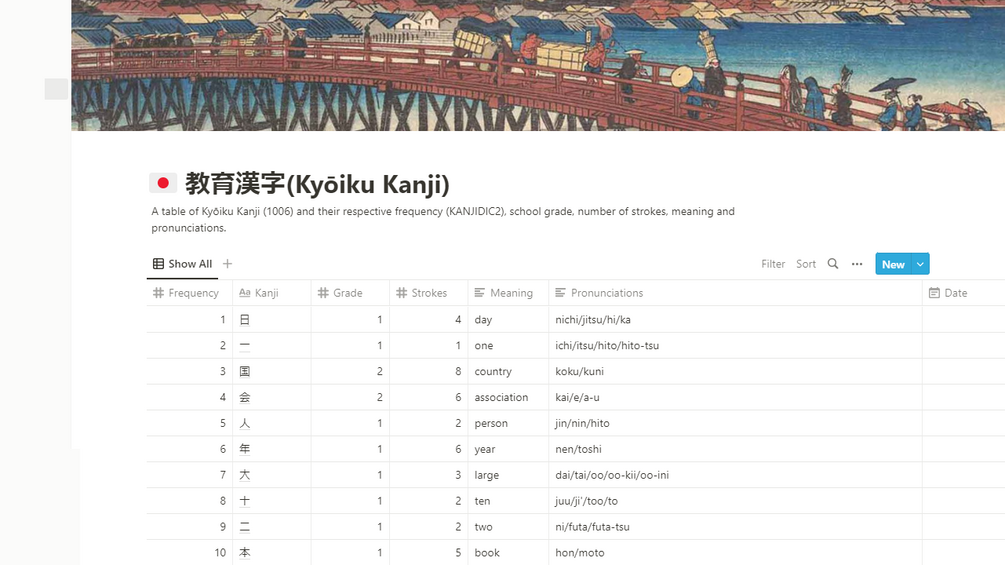1005x565 pixels.
Task: Create a new entry with New button
Action: click(893, 264)
